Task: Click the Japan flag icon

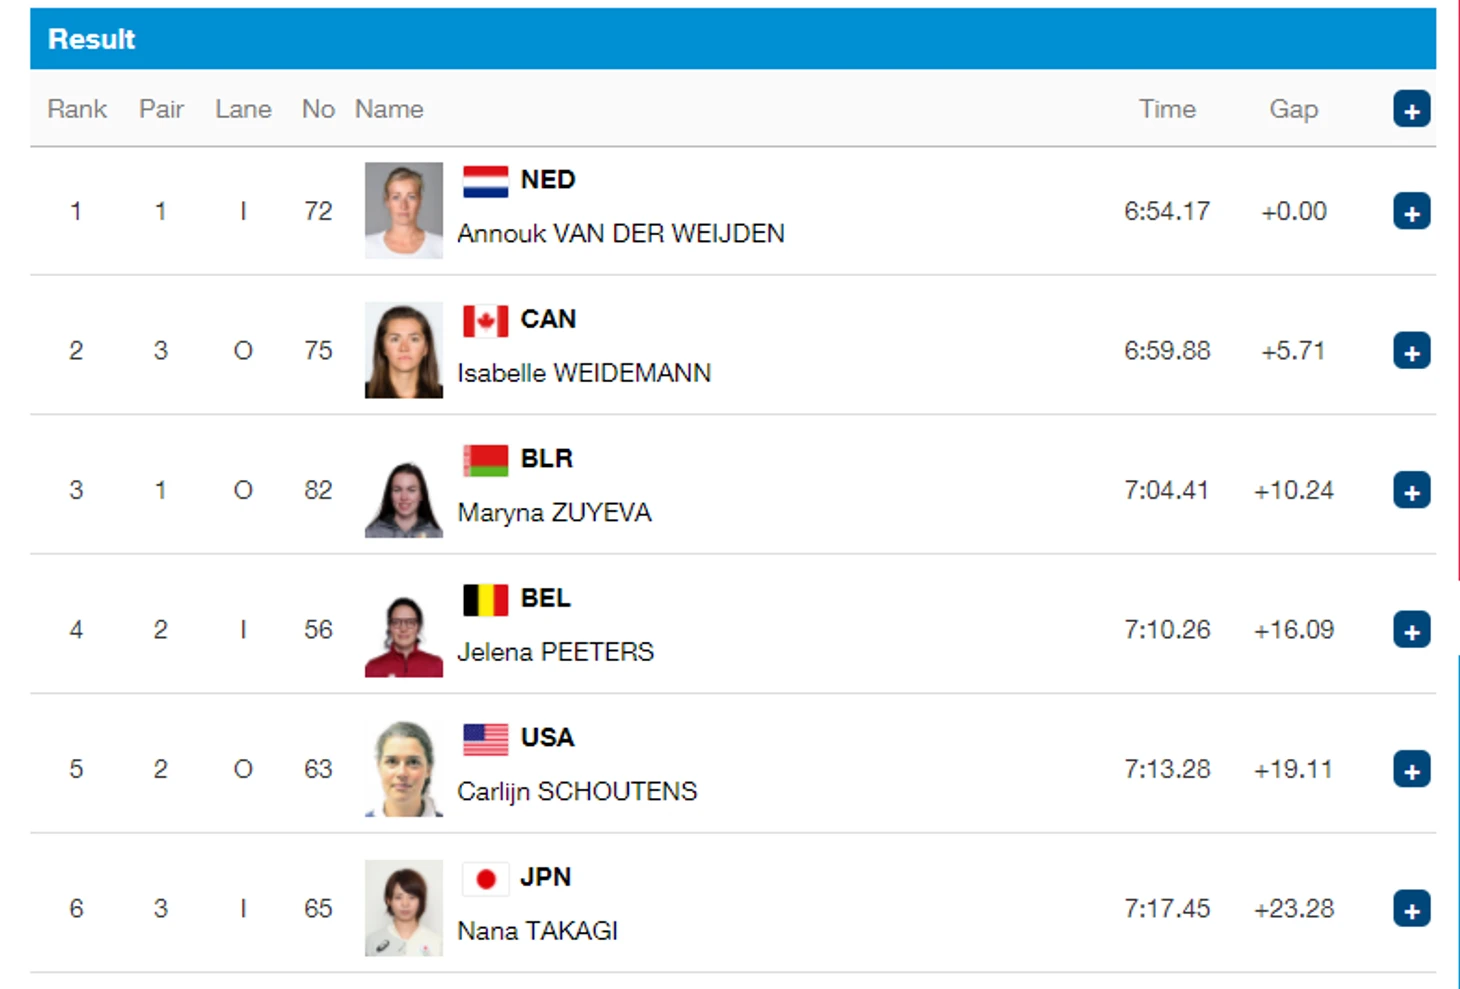Action: (485, 879)
